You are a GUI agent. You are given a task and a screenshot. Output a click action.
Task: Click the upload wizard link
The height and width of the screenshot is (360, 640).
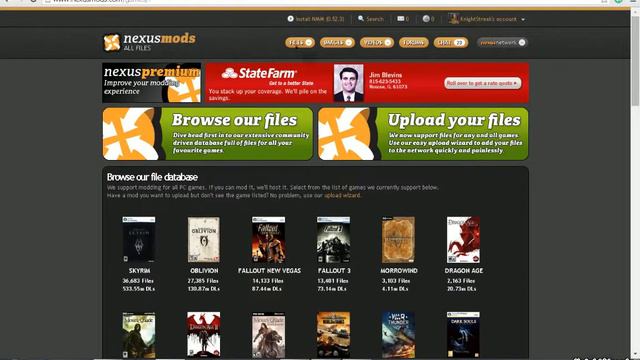point(342,196)
